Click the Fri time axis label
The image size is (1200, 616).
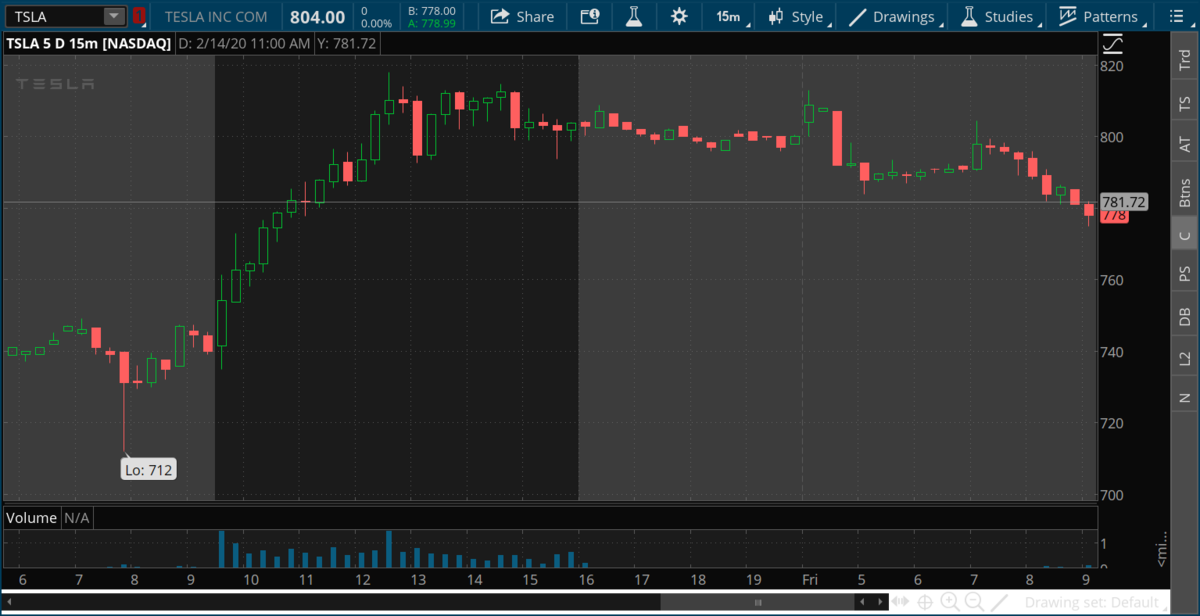pyautogui.click(x=809, y=579)
